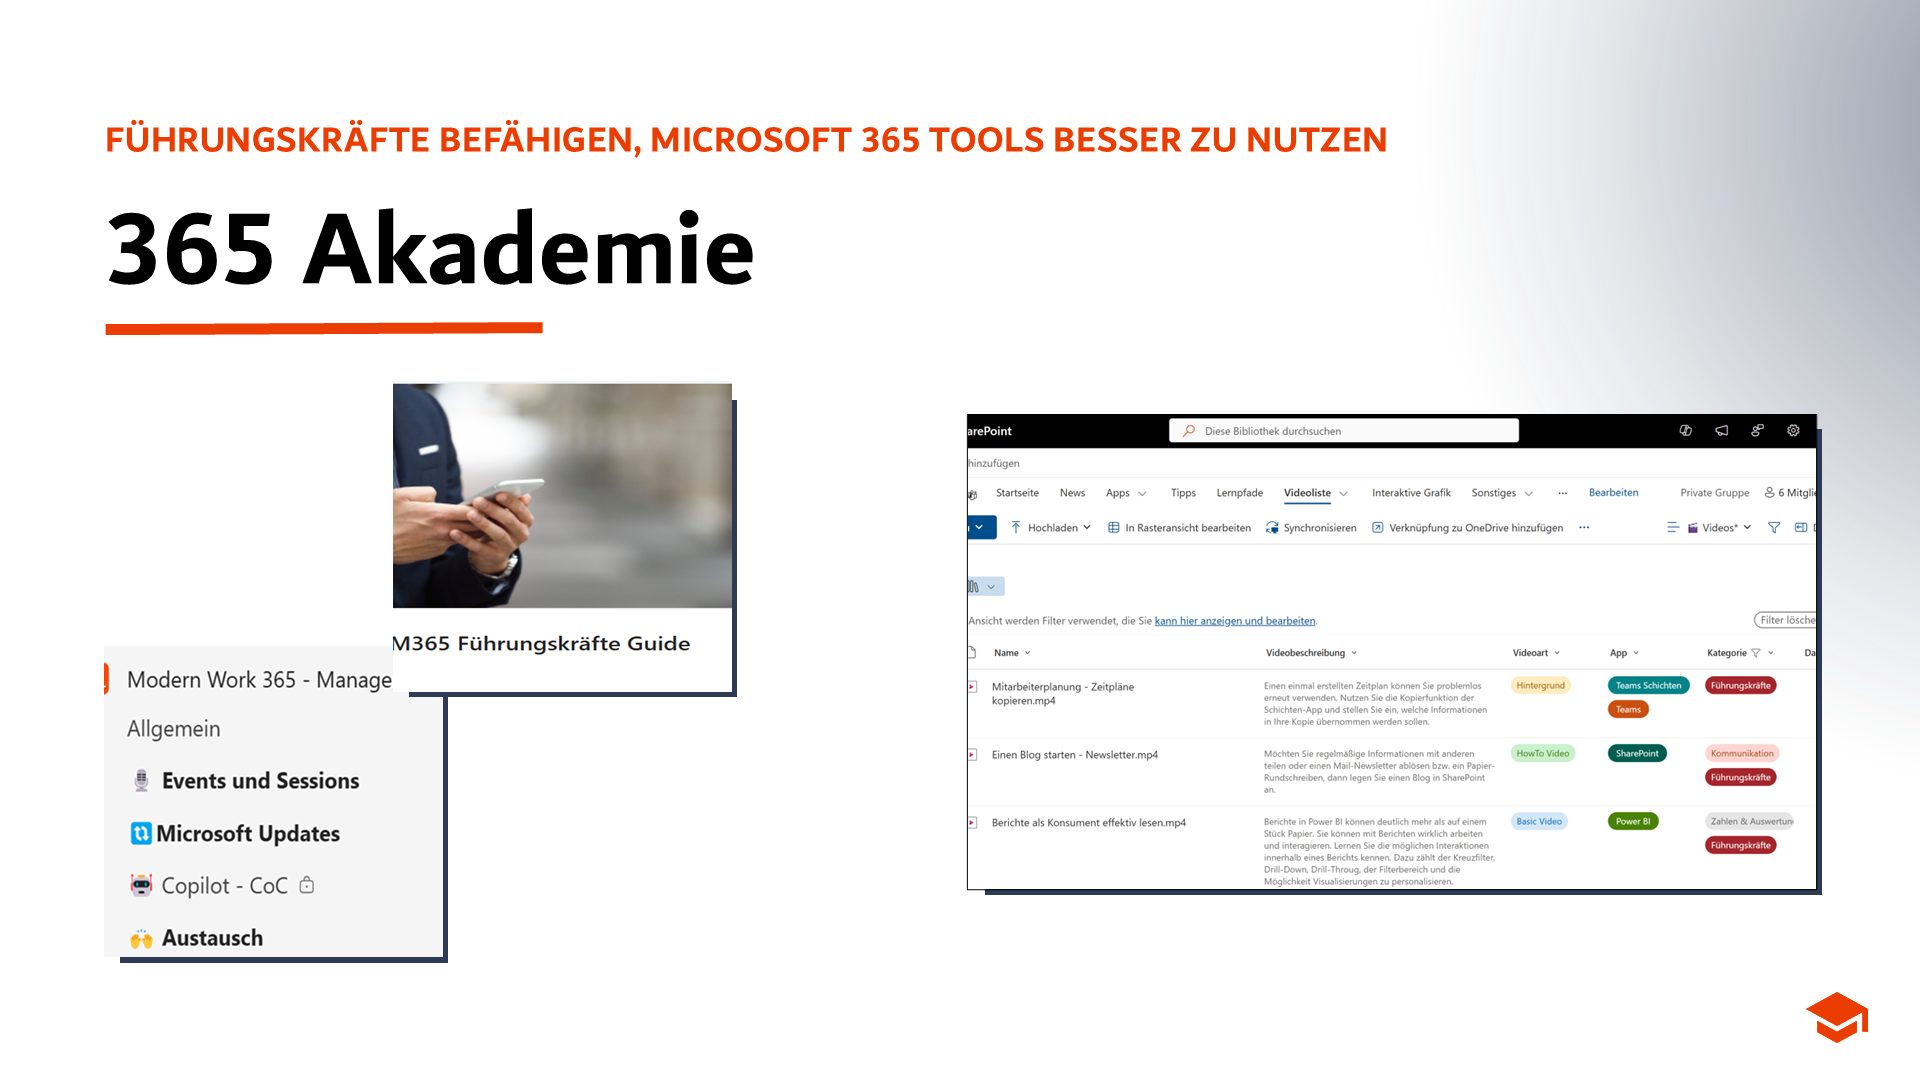Check the checkbox next to Einen Blog starten video
The height and width of the screenshot is (1080, 1920).
pyautogui.click(x=971, y=754)
